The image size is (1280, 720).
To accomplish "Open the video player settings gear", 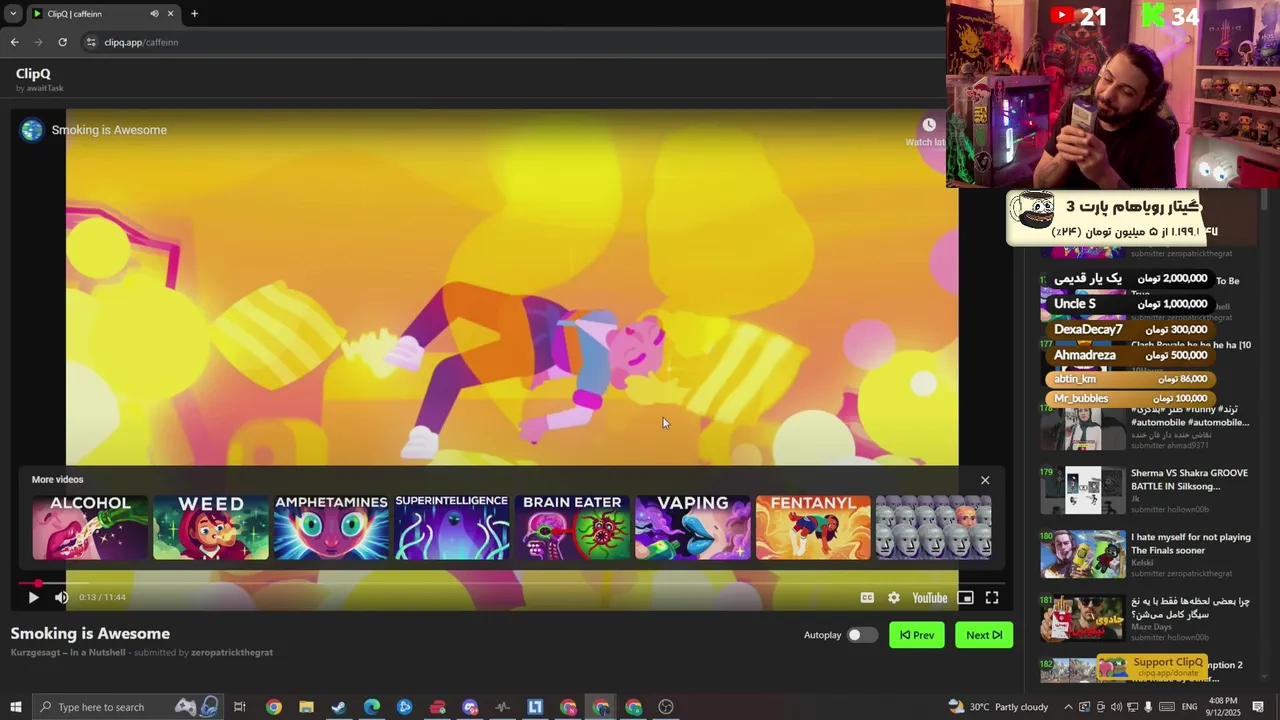I will coord(894,598).
